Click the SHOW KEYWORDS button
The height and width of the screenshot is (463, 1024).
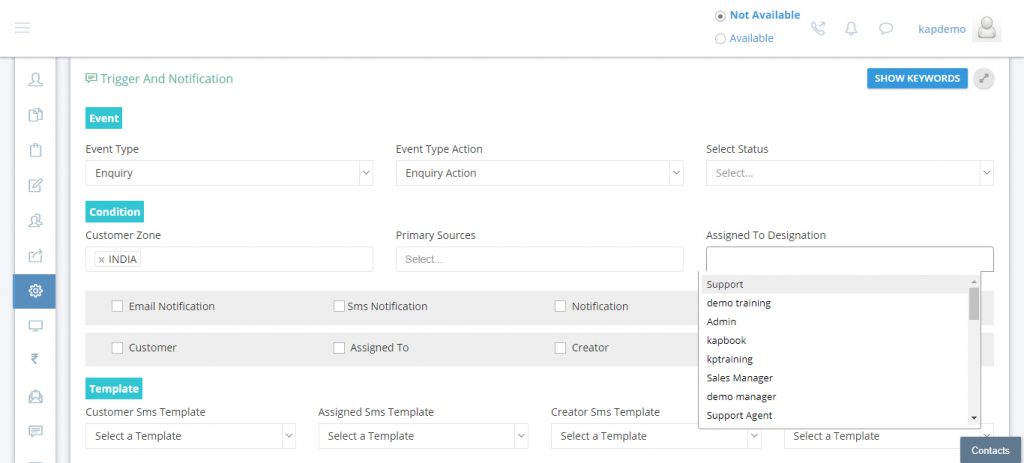[917, 78]
